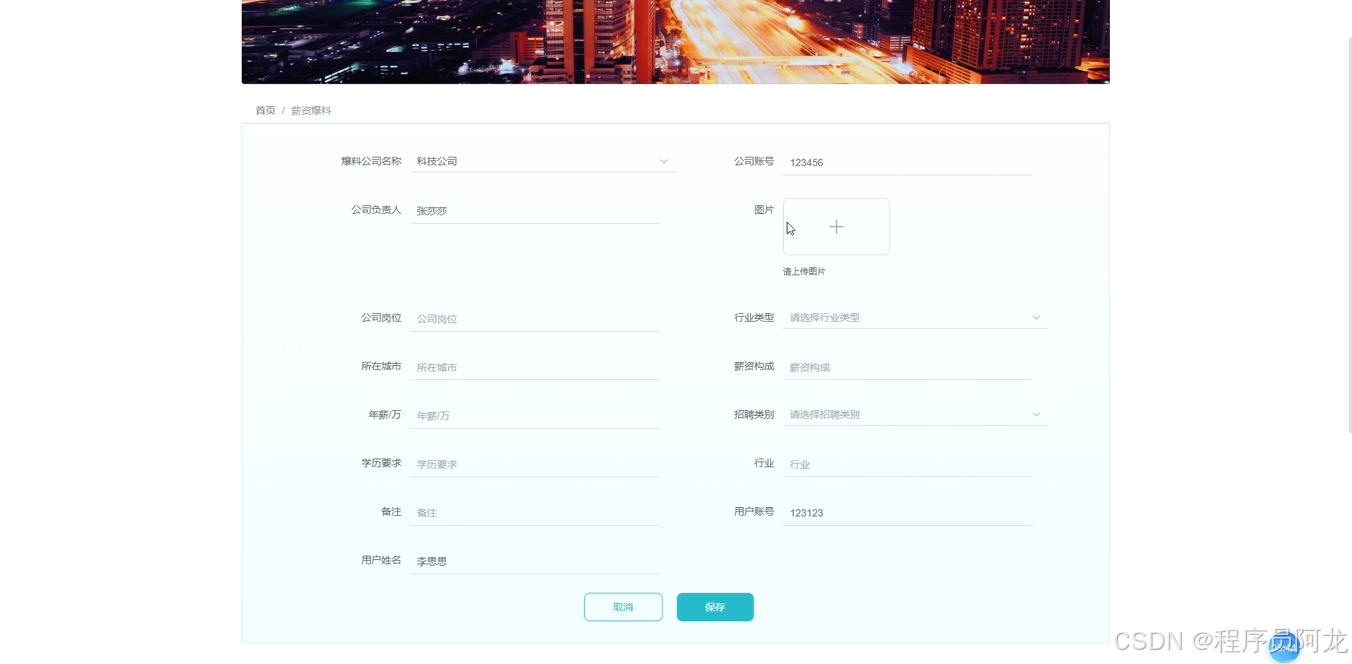
Task: Select the 薪资爆料 breadcrumb item
Action: pyautogui.click(x=311, y=110)
